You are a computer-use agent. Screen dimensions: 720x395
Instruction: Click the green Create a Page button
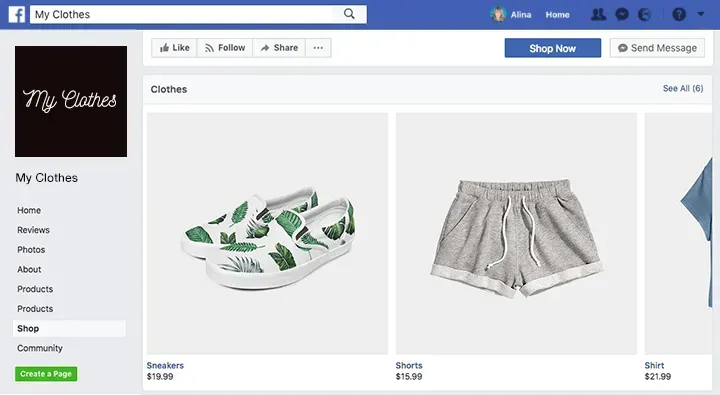(x=46, y=374)
